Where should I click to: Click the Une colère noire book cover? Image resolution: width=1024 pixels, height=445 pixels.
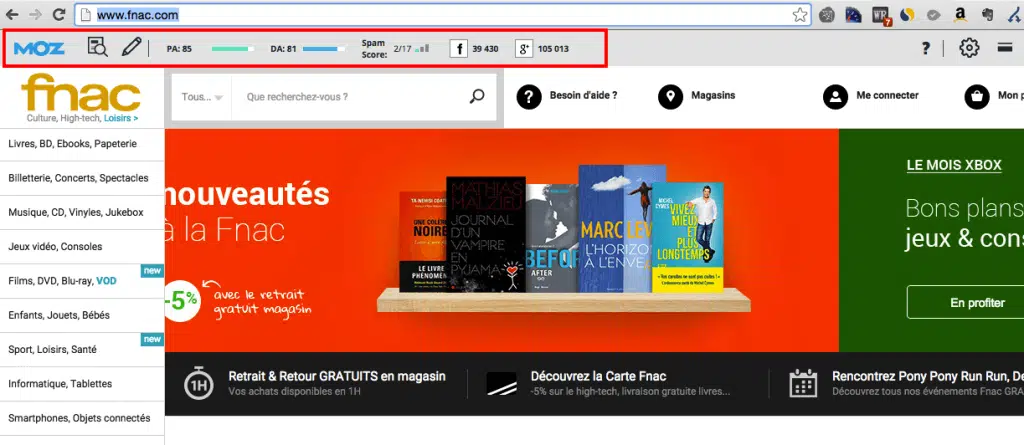423,242
